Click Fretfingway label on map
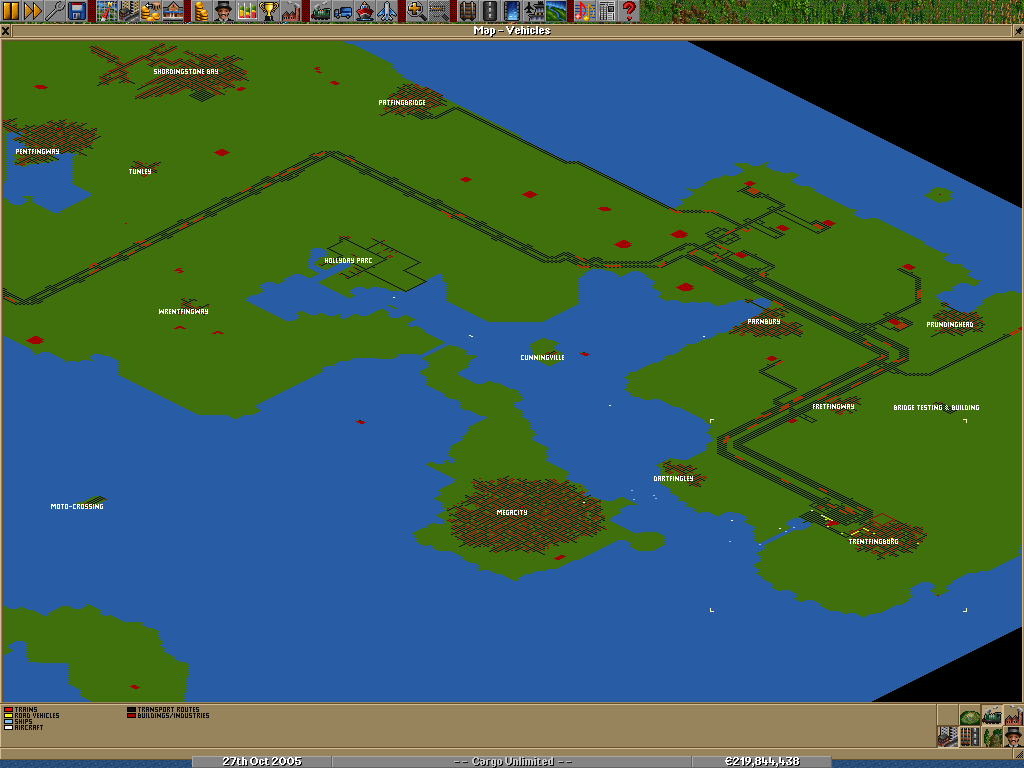The width and height of the screenshot is (1024, 768). (x=833, y=406)
